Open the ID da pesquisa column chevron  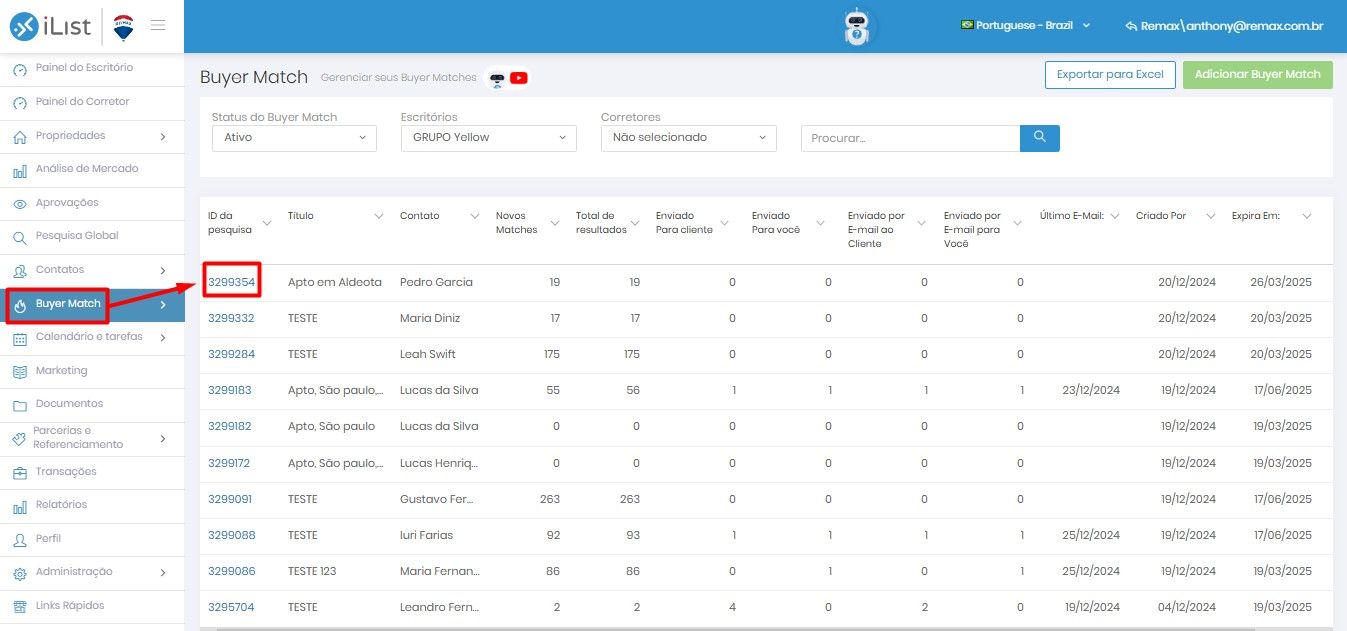[x=267, y=223]
